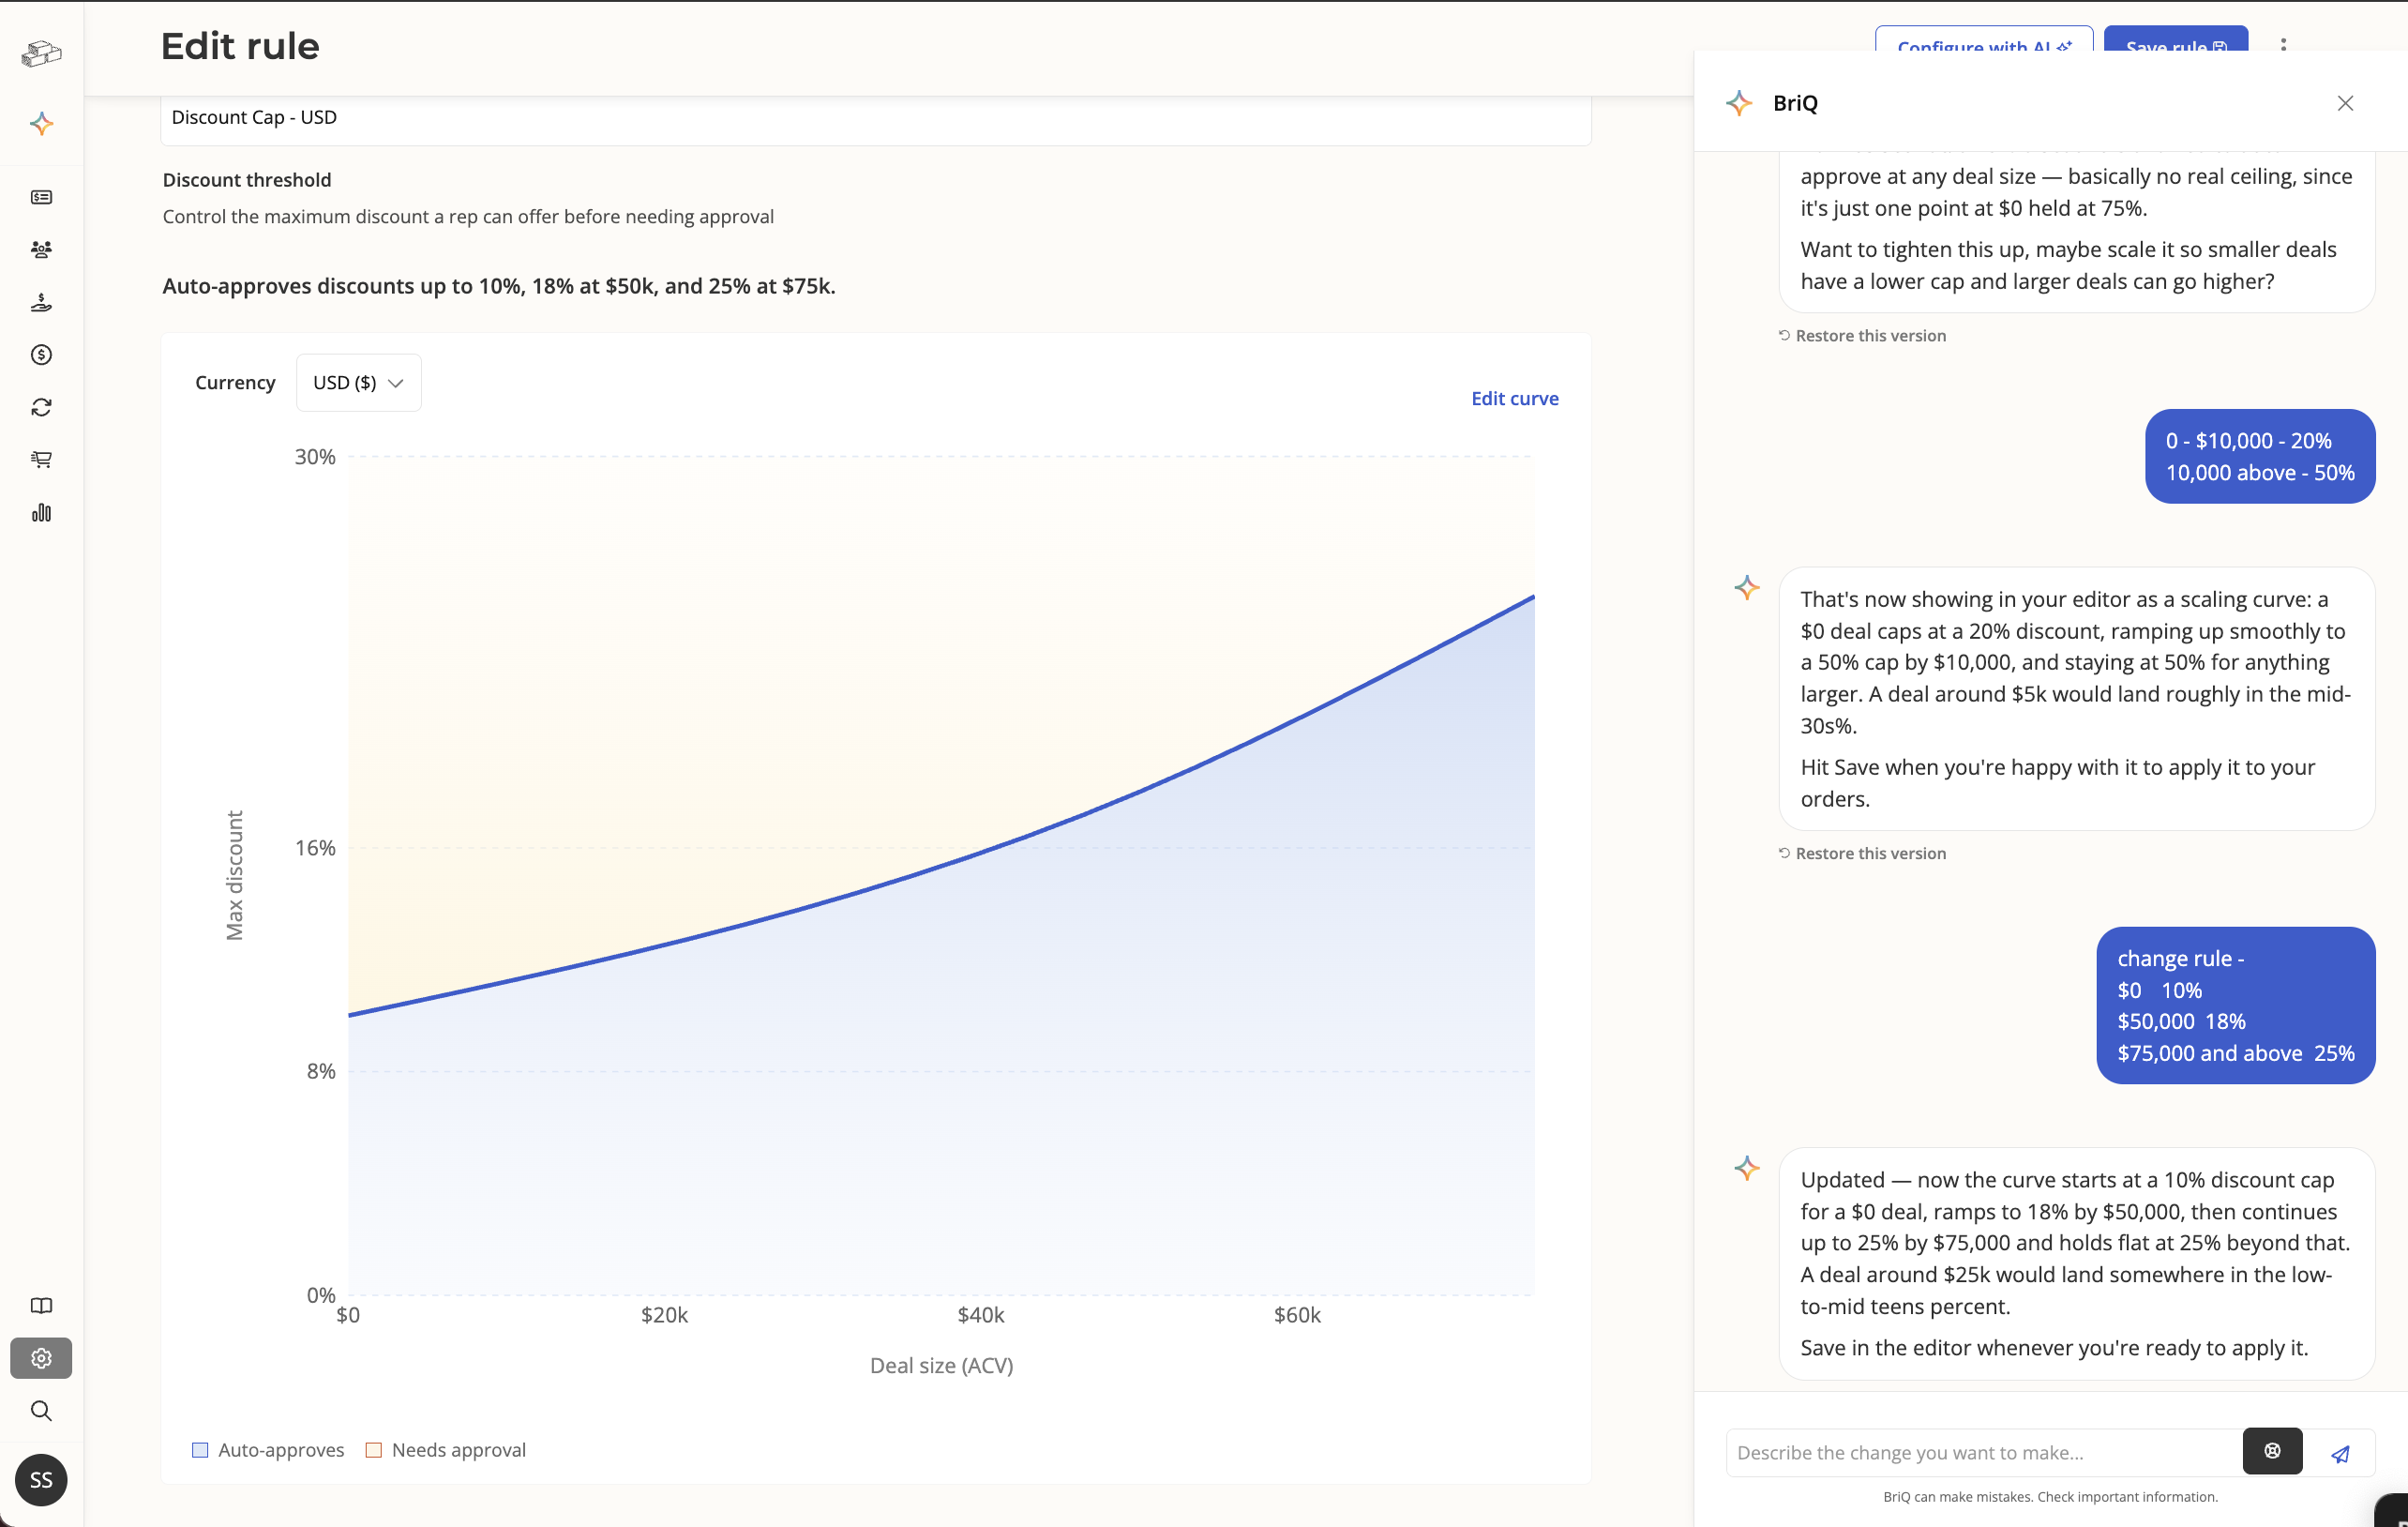Click the 8% y-axis label

(x=321, y=1071)
